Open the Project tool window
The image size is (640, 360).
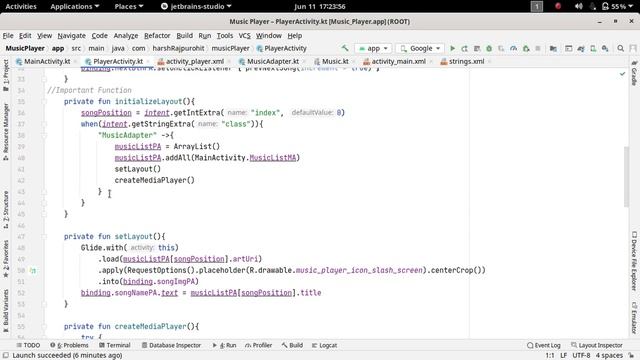(6, 75)
